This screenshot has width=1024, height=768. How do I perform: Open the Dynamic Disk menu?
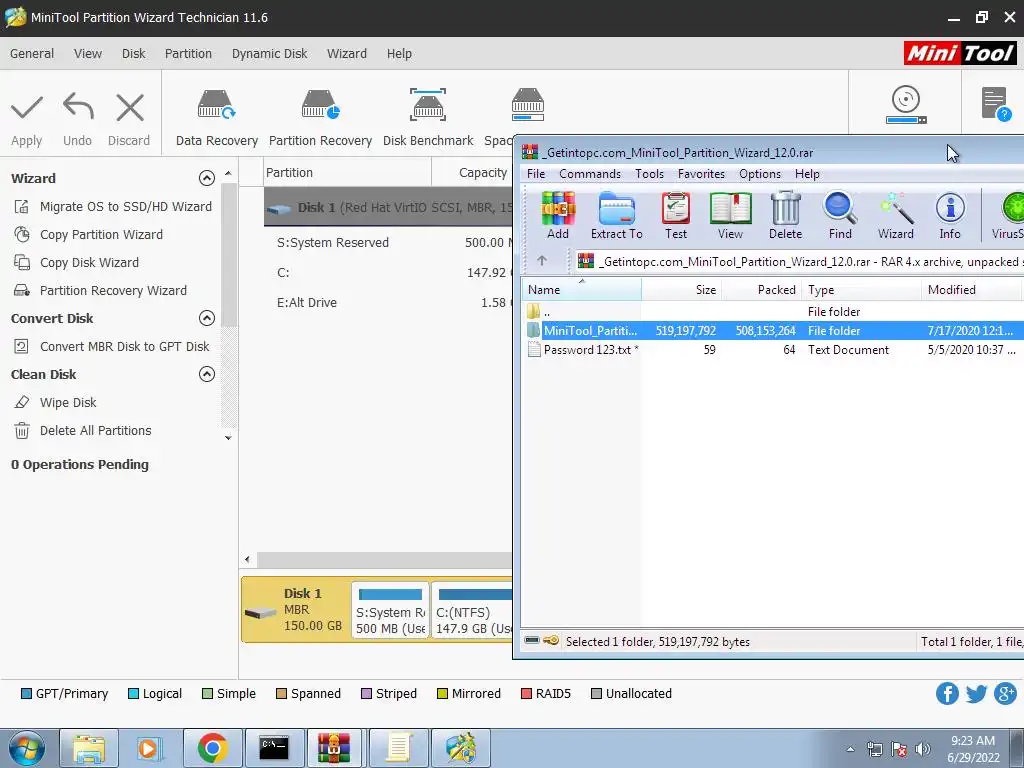[269, 54]
